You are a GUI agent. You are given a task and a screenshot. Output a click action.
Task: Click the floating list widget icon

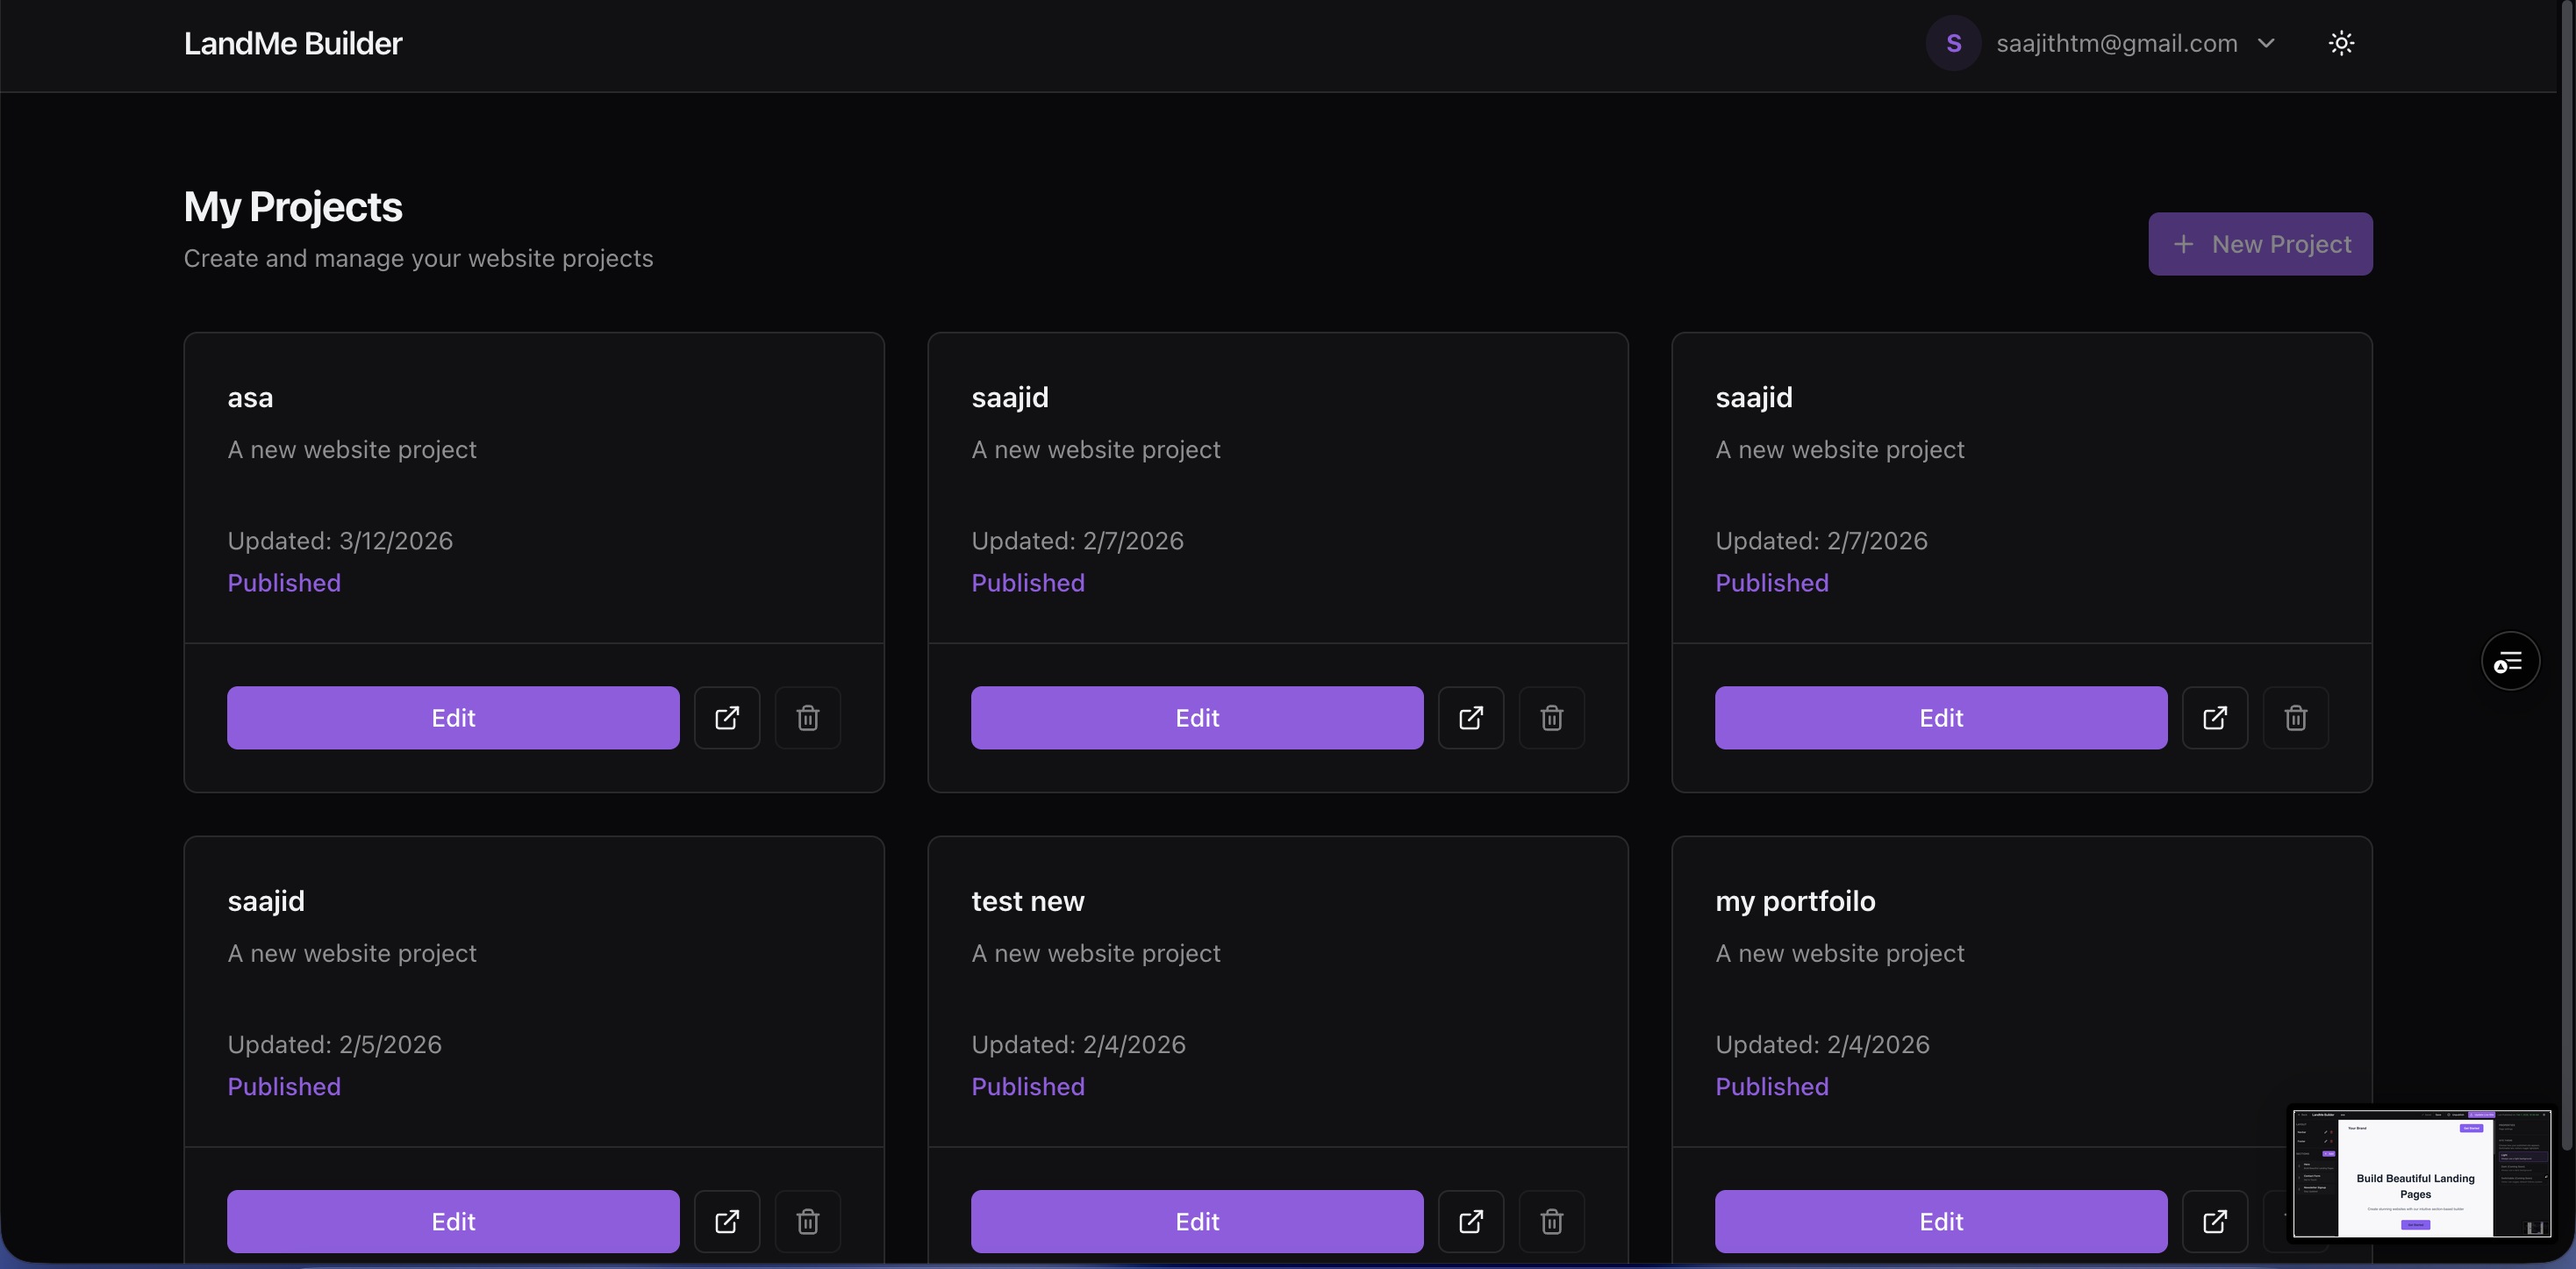[2510, 661]
